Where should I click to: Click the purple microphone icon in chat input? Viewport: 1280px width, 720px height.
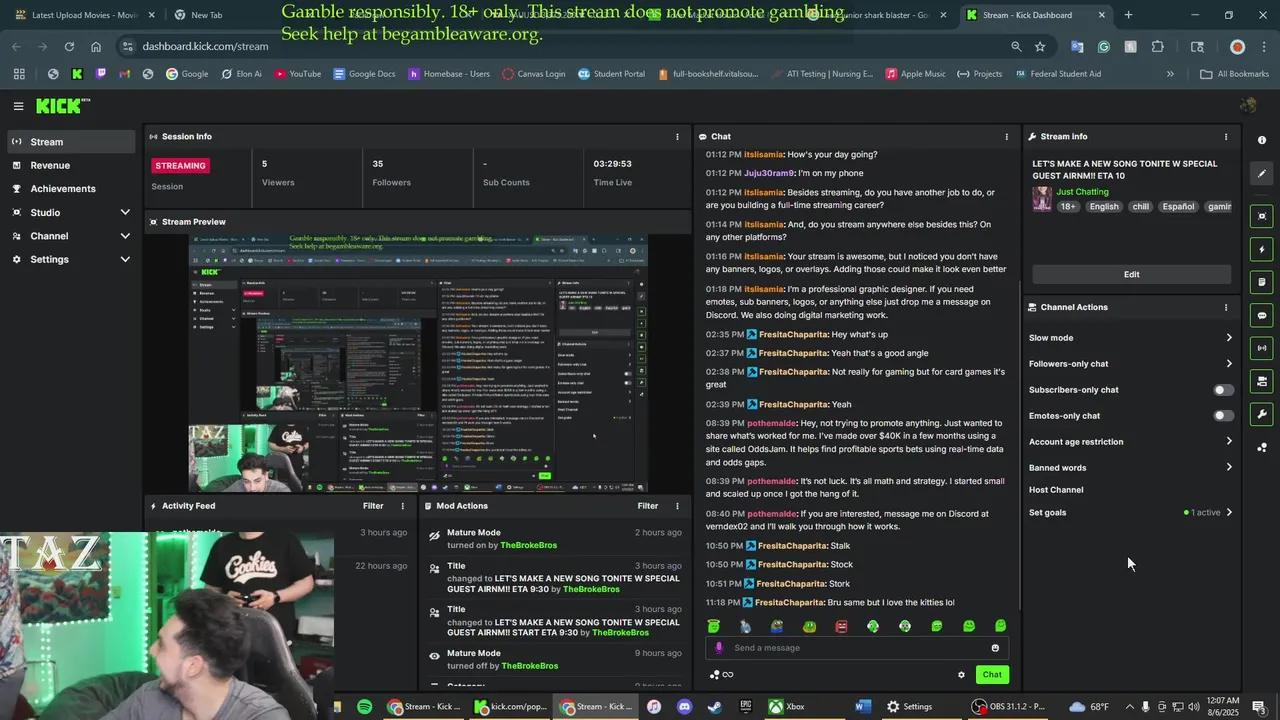click(x=718, y=648)
